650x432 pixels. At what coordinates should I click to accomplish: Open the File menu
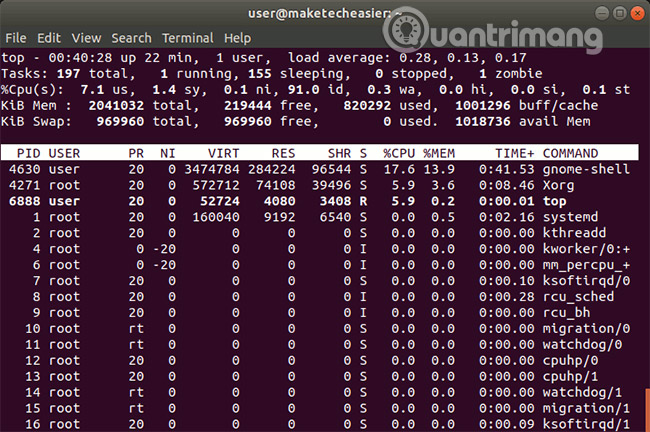[x=16, y=38]
